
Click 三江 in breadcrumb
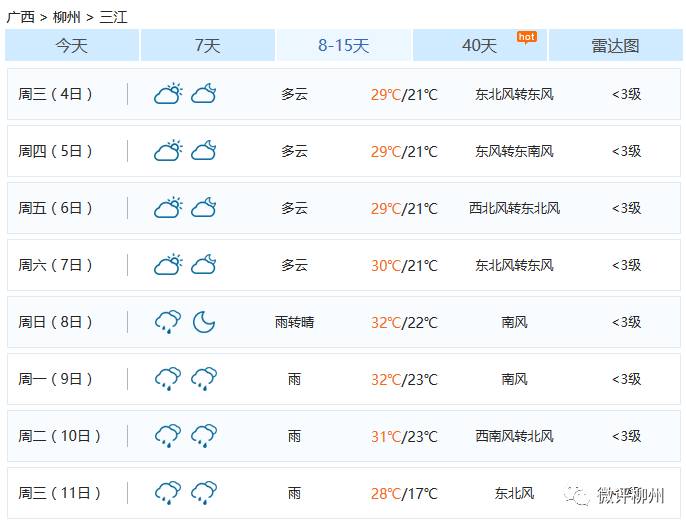(113, 17)
